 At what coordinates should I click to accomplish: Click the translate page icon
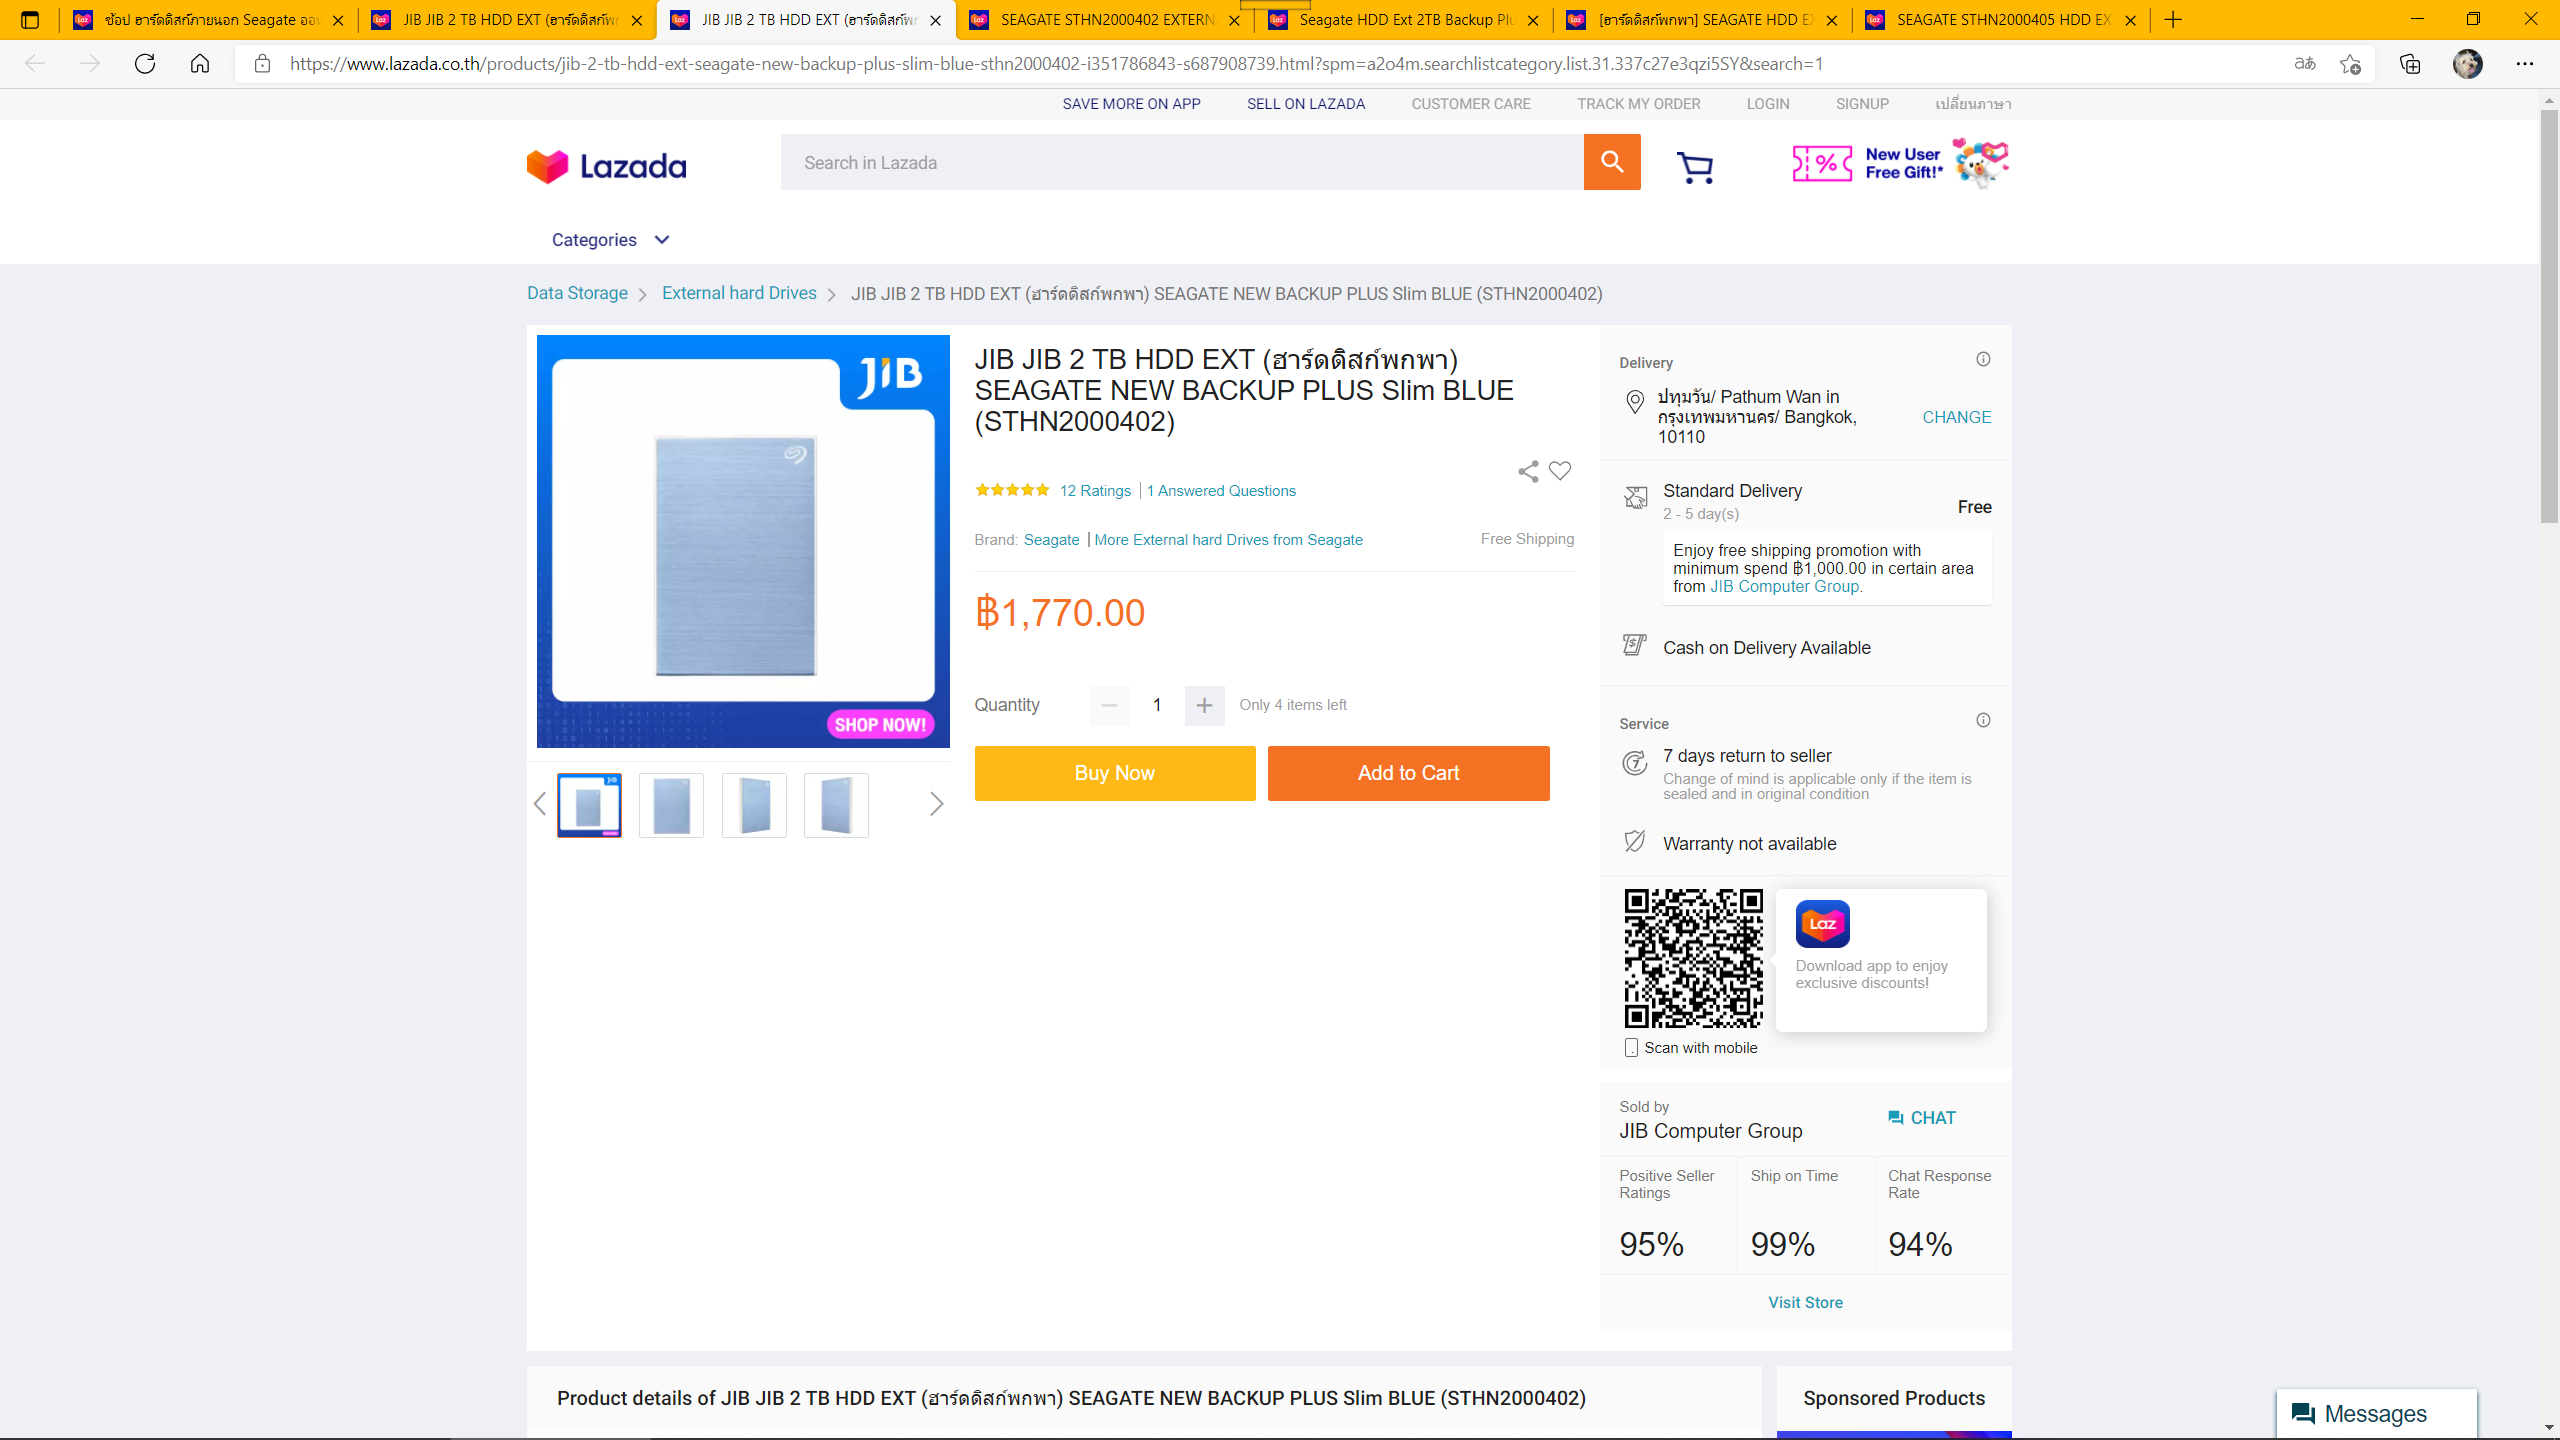click(x=2304, y=64)
